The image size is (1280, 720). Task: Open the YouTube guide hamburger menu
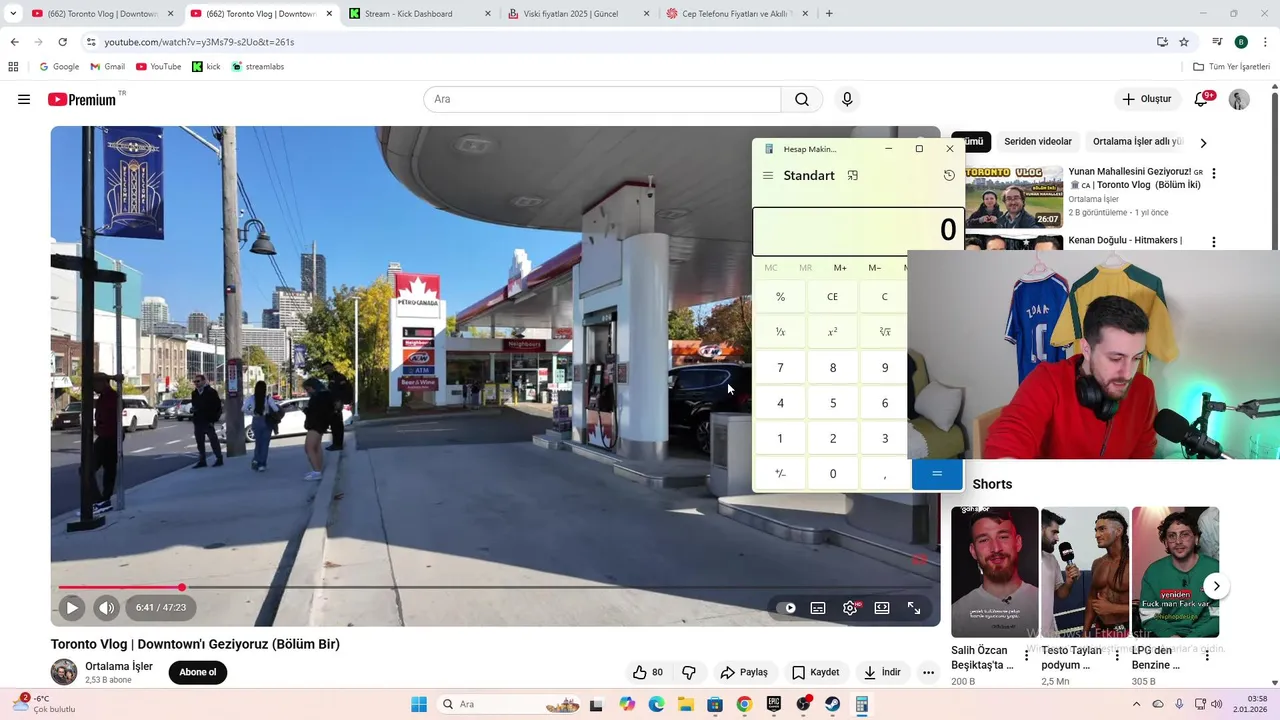click(x=24, y=99)
